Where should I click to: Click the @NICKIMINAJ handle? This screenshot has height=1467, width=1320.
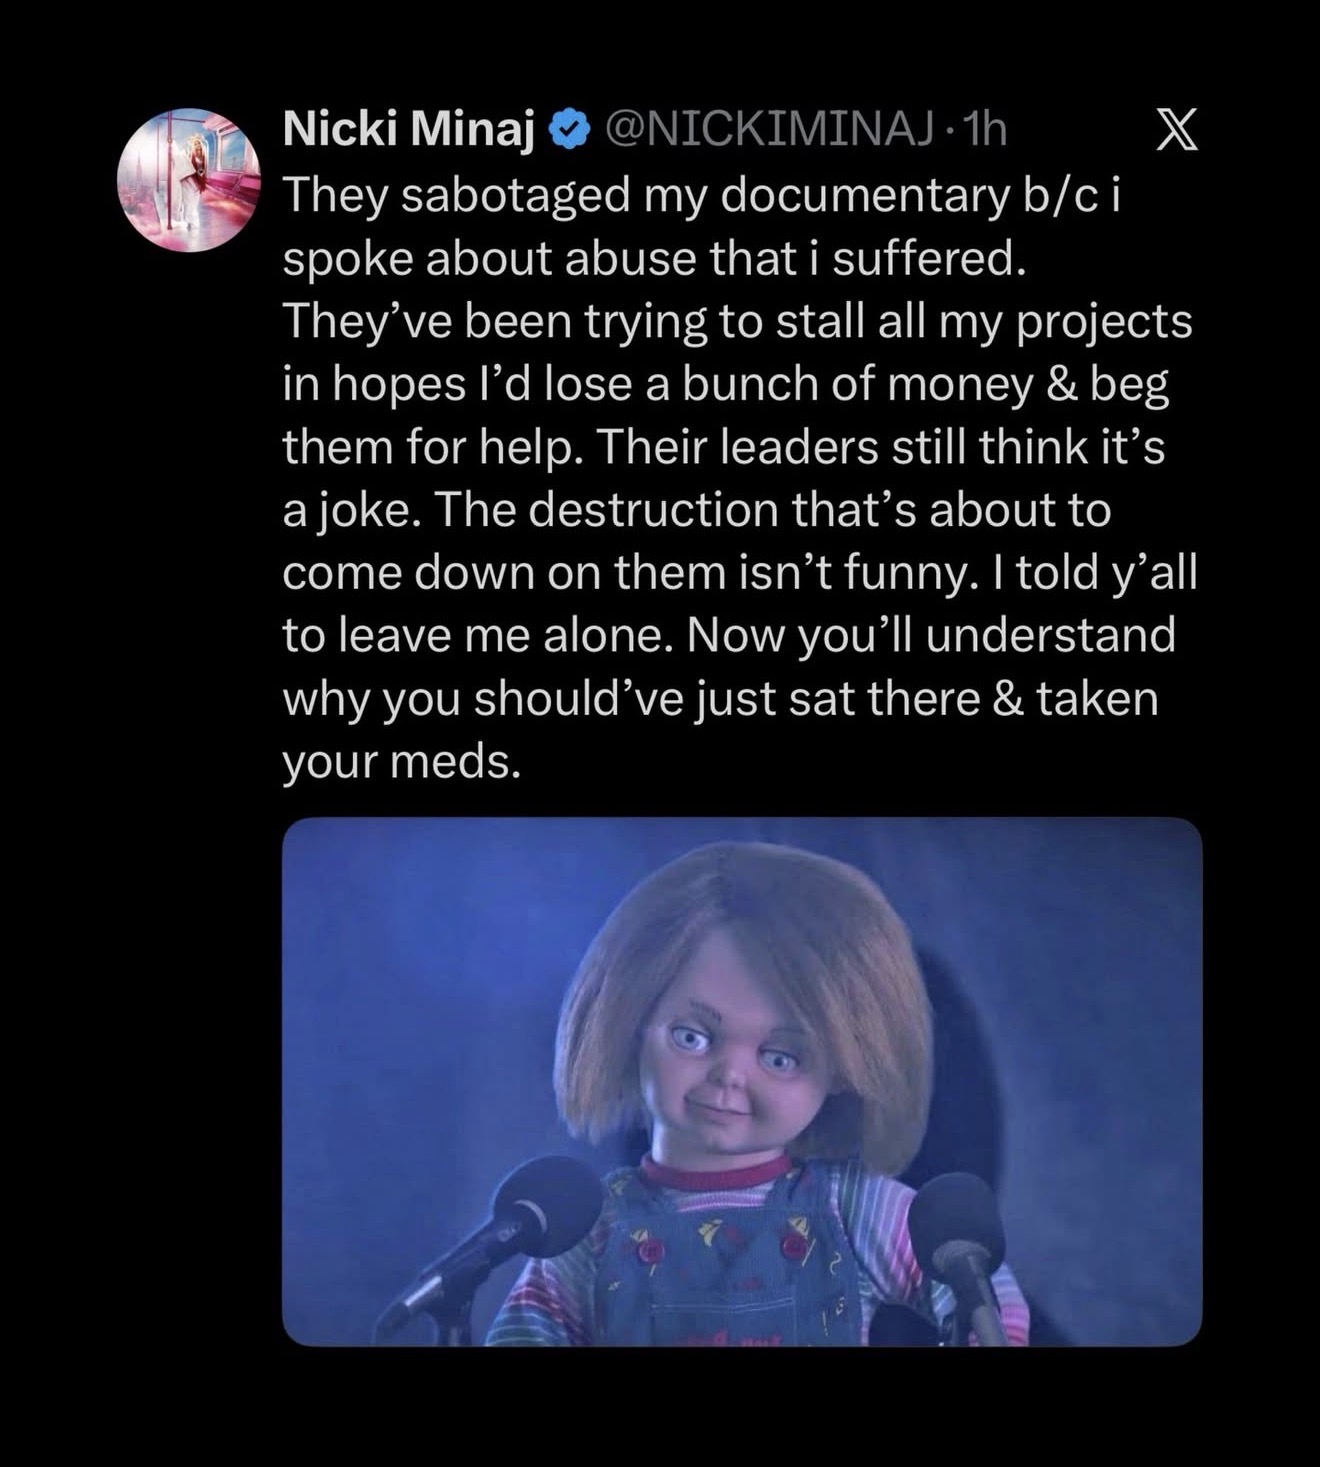[767, 131]
